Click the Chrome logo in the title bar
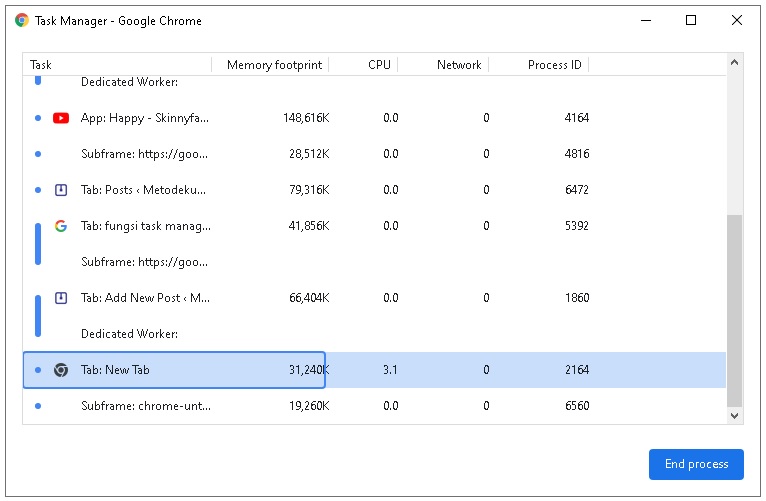The image size is (766, 501). pyautogui.click(x=22, y=20)
